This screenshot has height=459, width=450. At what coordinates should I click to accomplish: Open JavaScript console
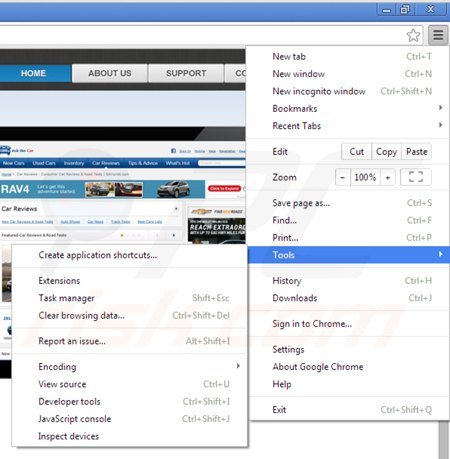click(130, 419)
